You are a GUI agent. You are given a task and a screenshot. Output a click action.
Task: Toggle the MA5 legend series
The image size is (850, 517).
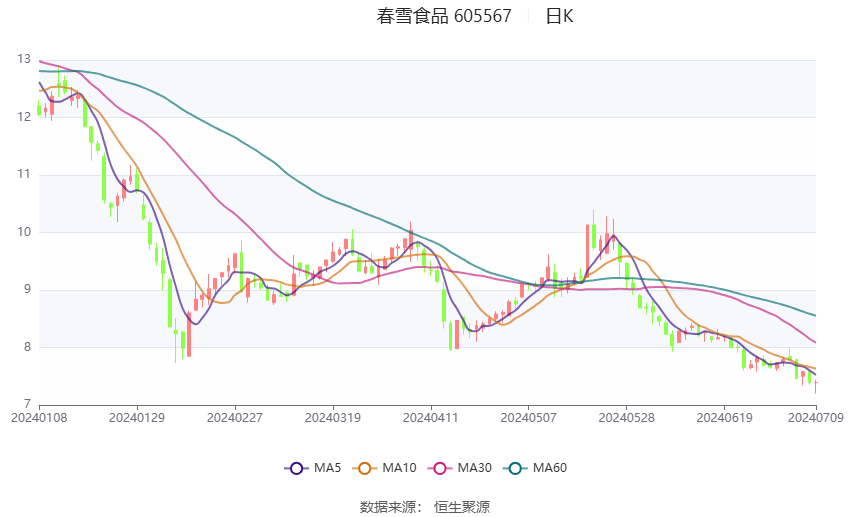coord(313,468)
